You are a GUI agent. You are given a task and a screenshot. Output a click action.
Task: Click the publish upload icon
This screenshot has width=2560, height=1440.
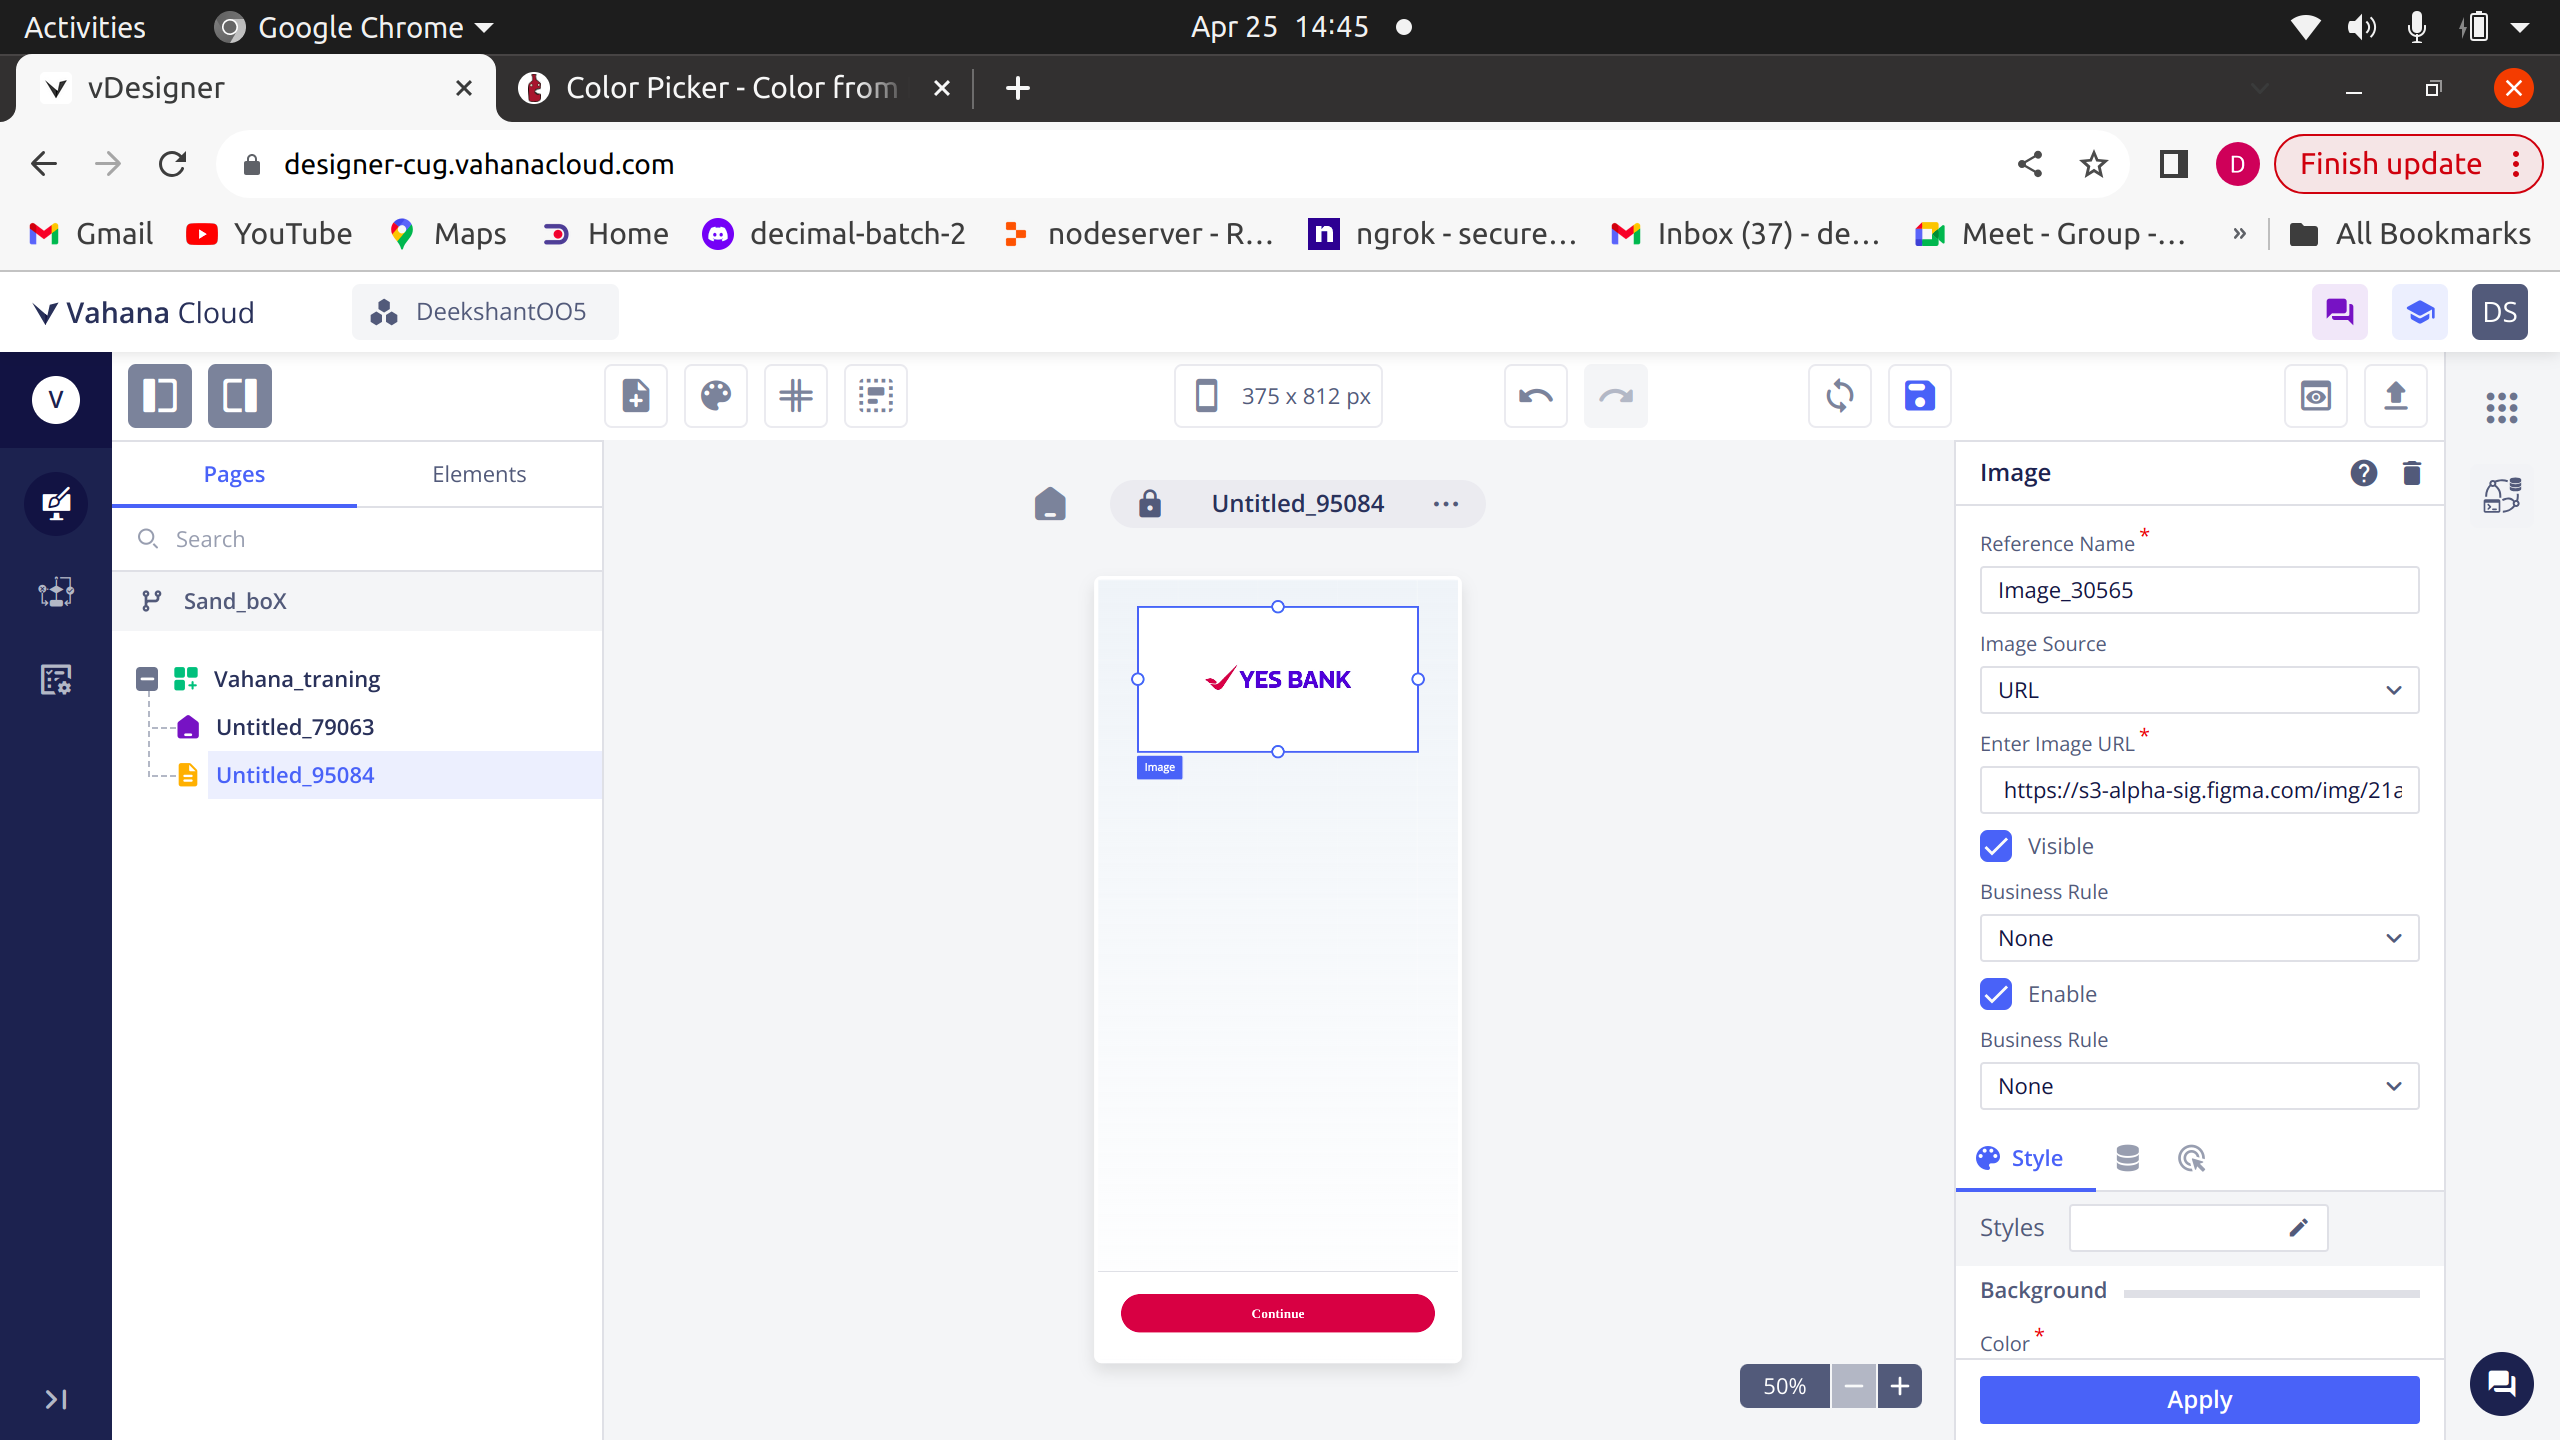pos(2396,396)
